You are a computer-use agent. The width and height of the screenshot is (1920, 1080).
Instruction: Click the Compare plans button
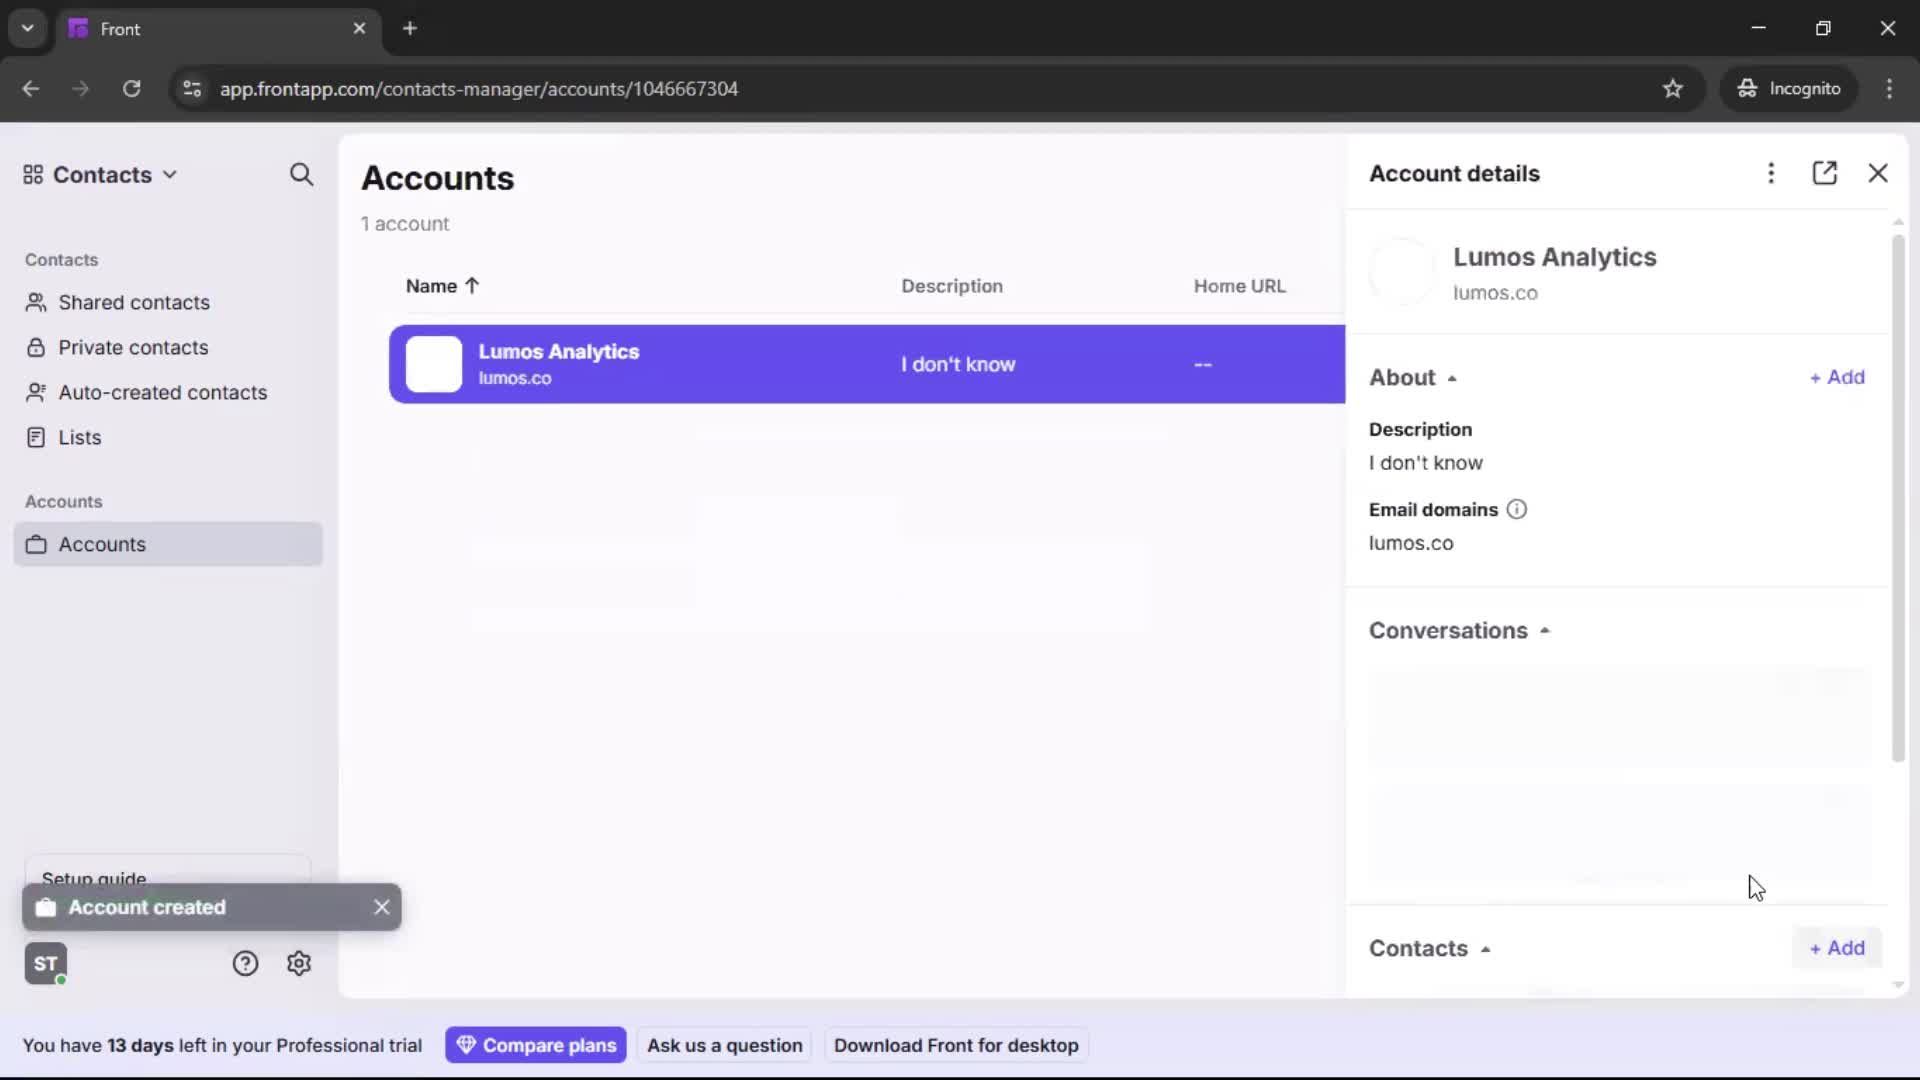tap(536, 1045)
